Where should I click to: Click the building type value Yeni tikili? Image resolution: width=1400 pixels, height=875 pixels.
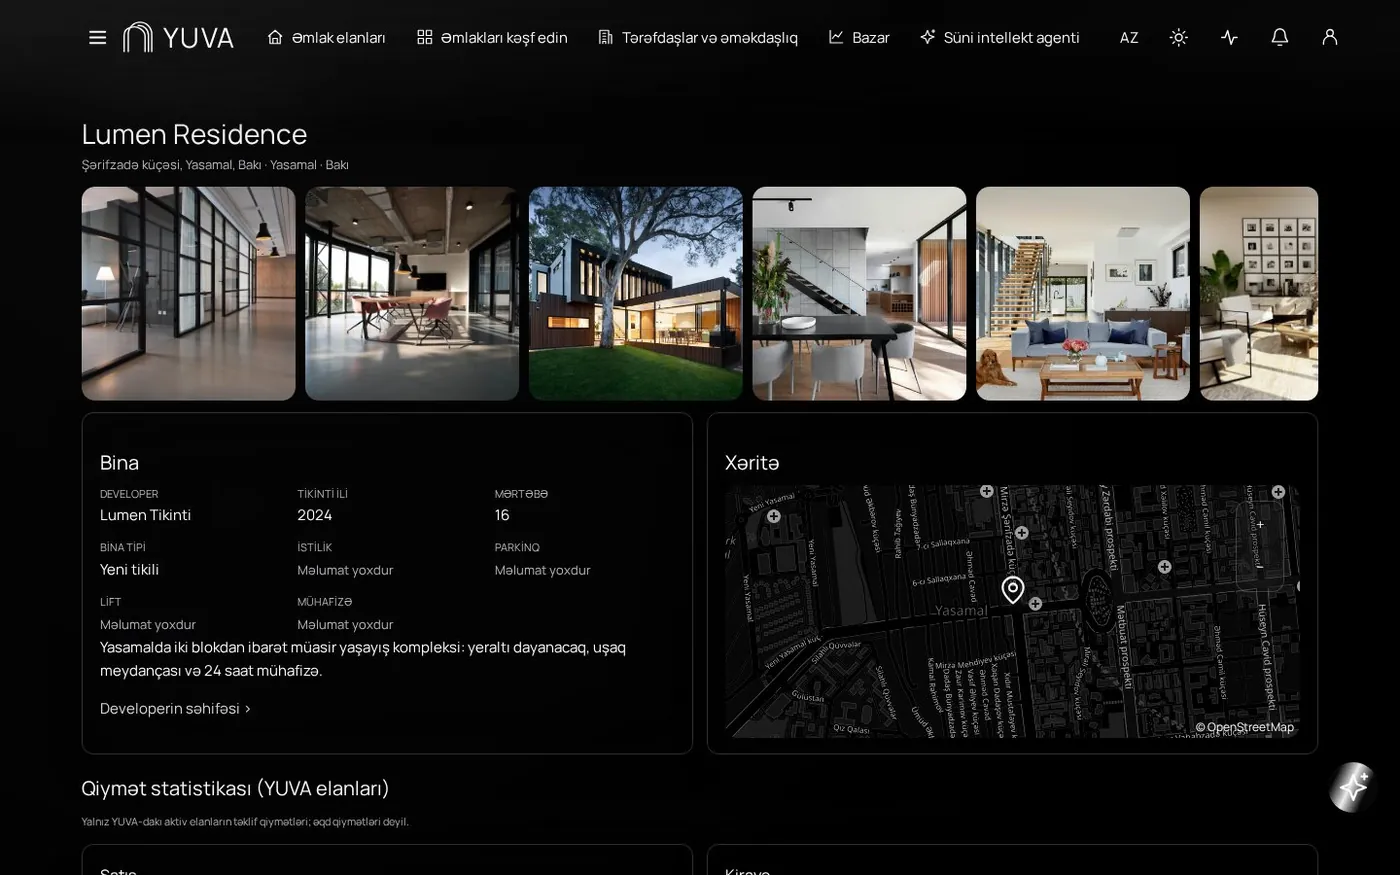coord(129,570)
